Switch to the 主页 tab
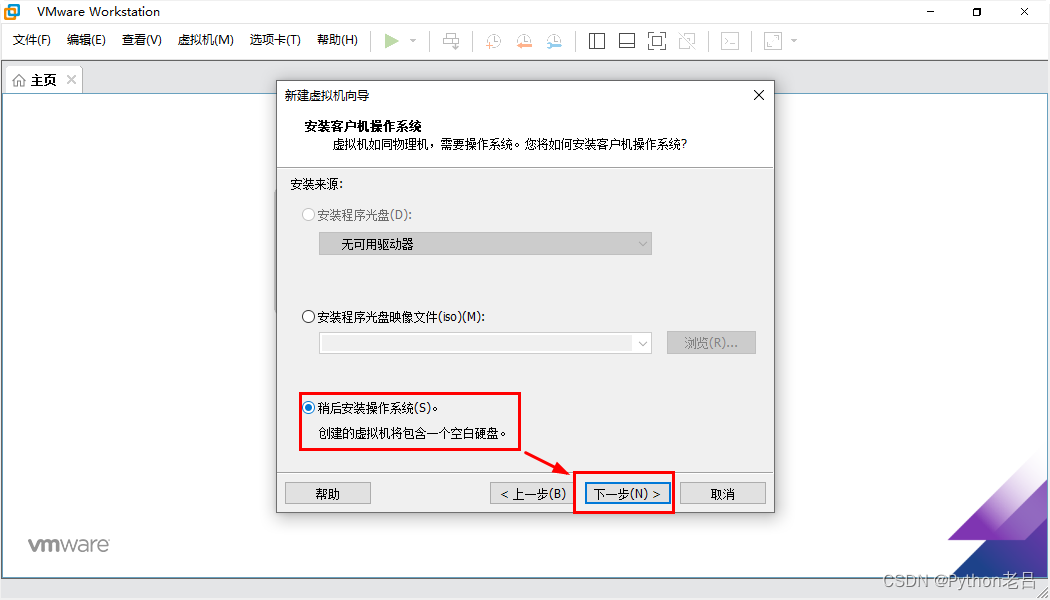 click(44, 80)
